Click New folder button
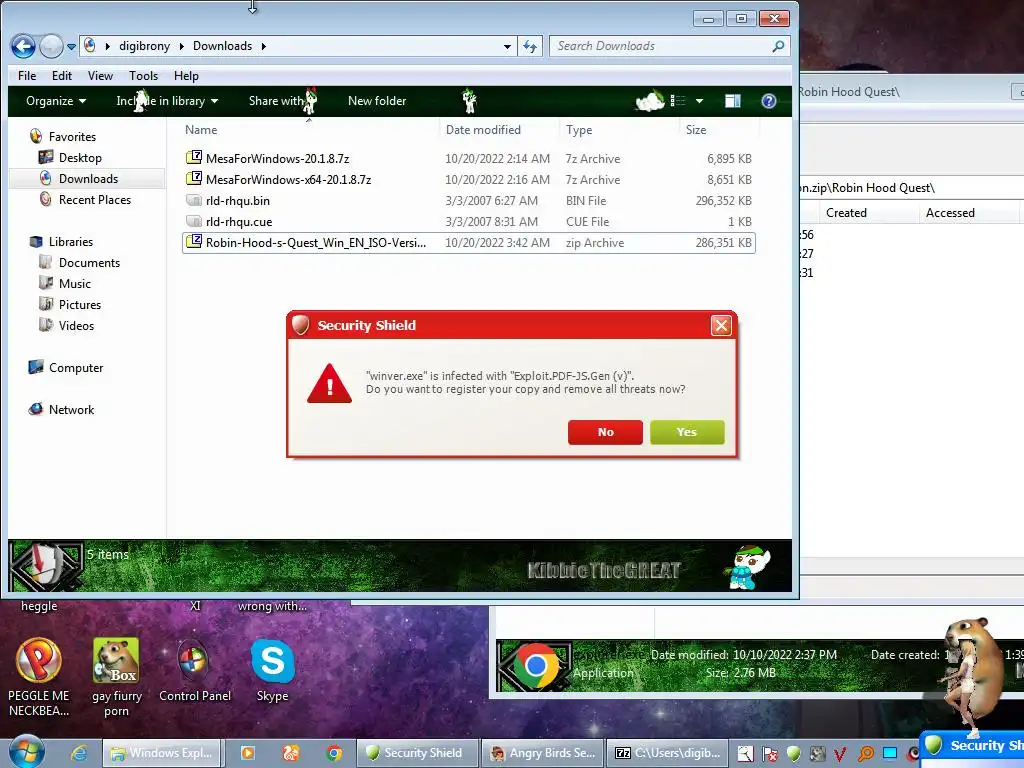Image resolution: width=1024 pixels, height=768 pixels. pyautogui.click(x=377, y=101)
